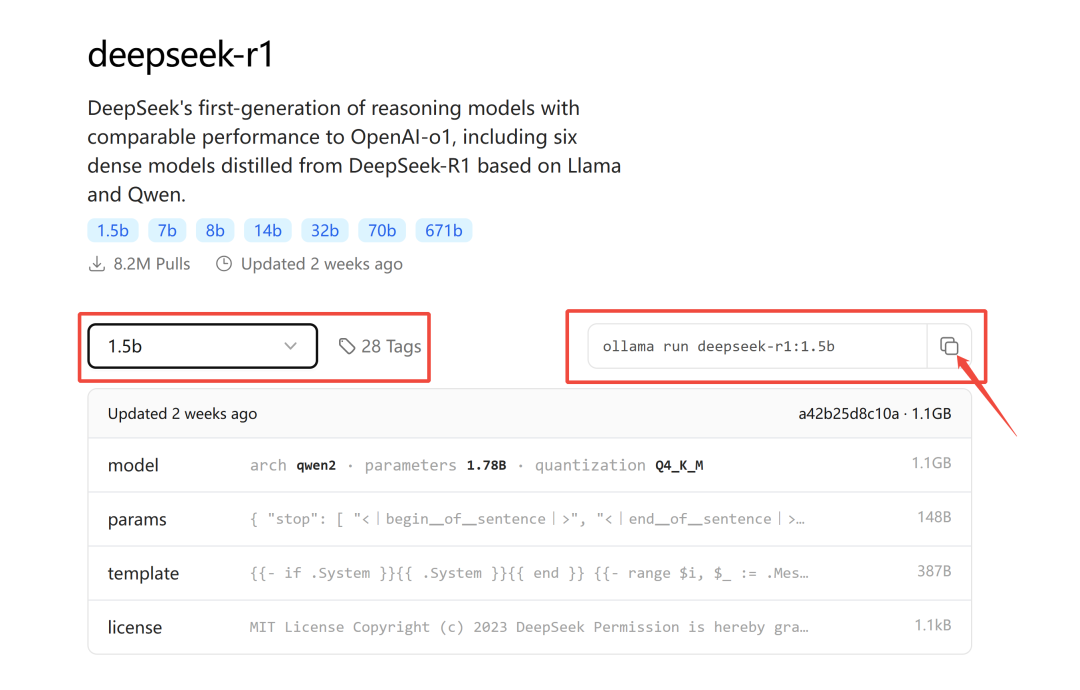The height and width of the screenshot is (690, 1080).
Task: Open the model file row
Action: (x=530, y=465)
